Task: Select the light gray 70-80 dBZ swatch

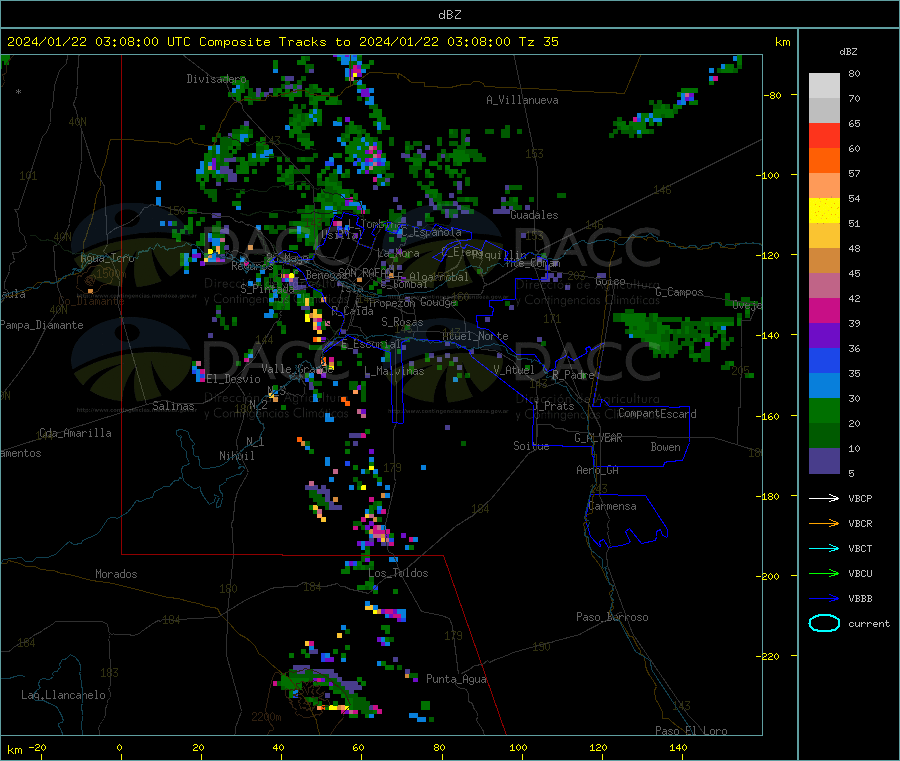Action: tap(824, 86)
